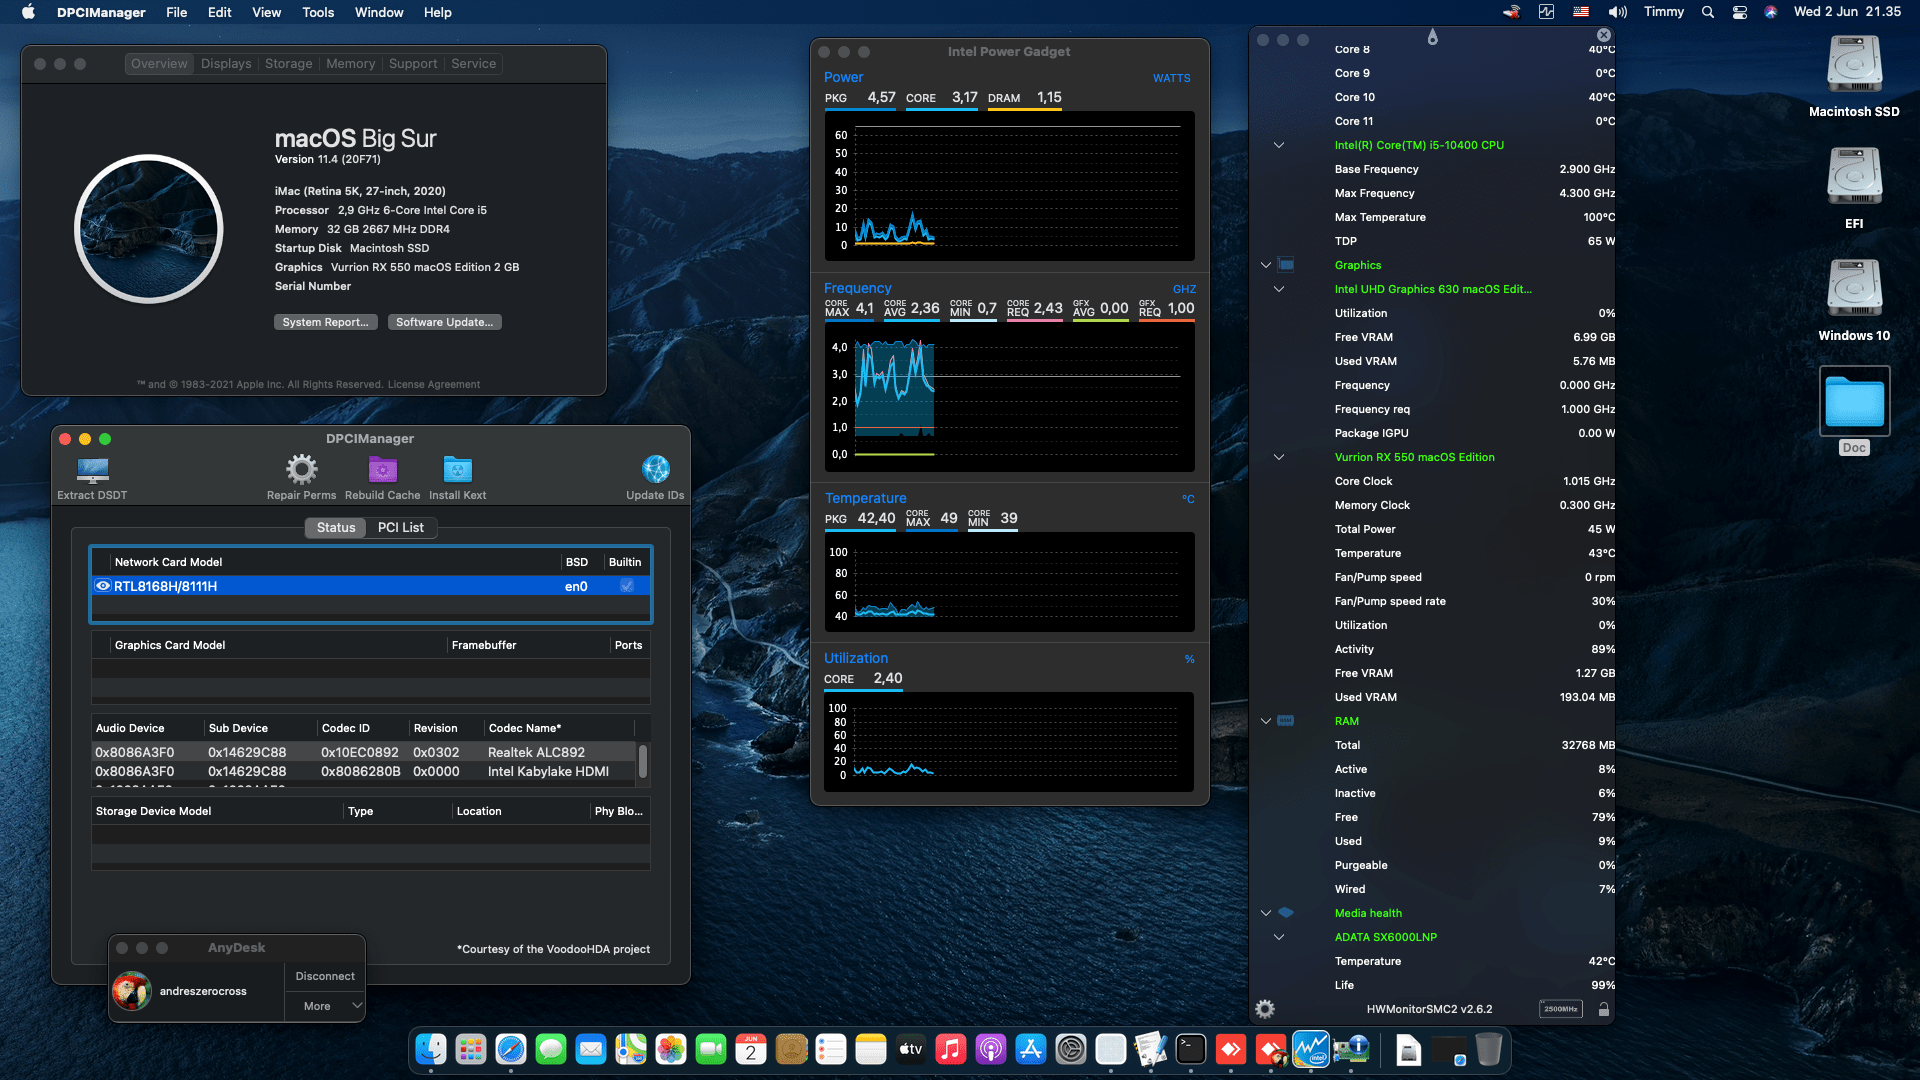This screenshot has width=1920, height=1080.
Task: Open the HWMonitorSMC2 settings gear icon
Action: point(1265,1009)
